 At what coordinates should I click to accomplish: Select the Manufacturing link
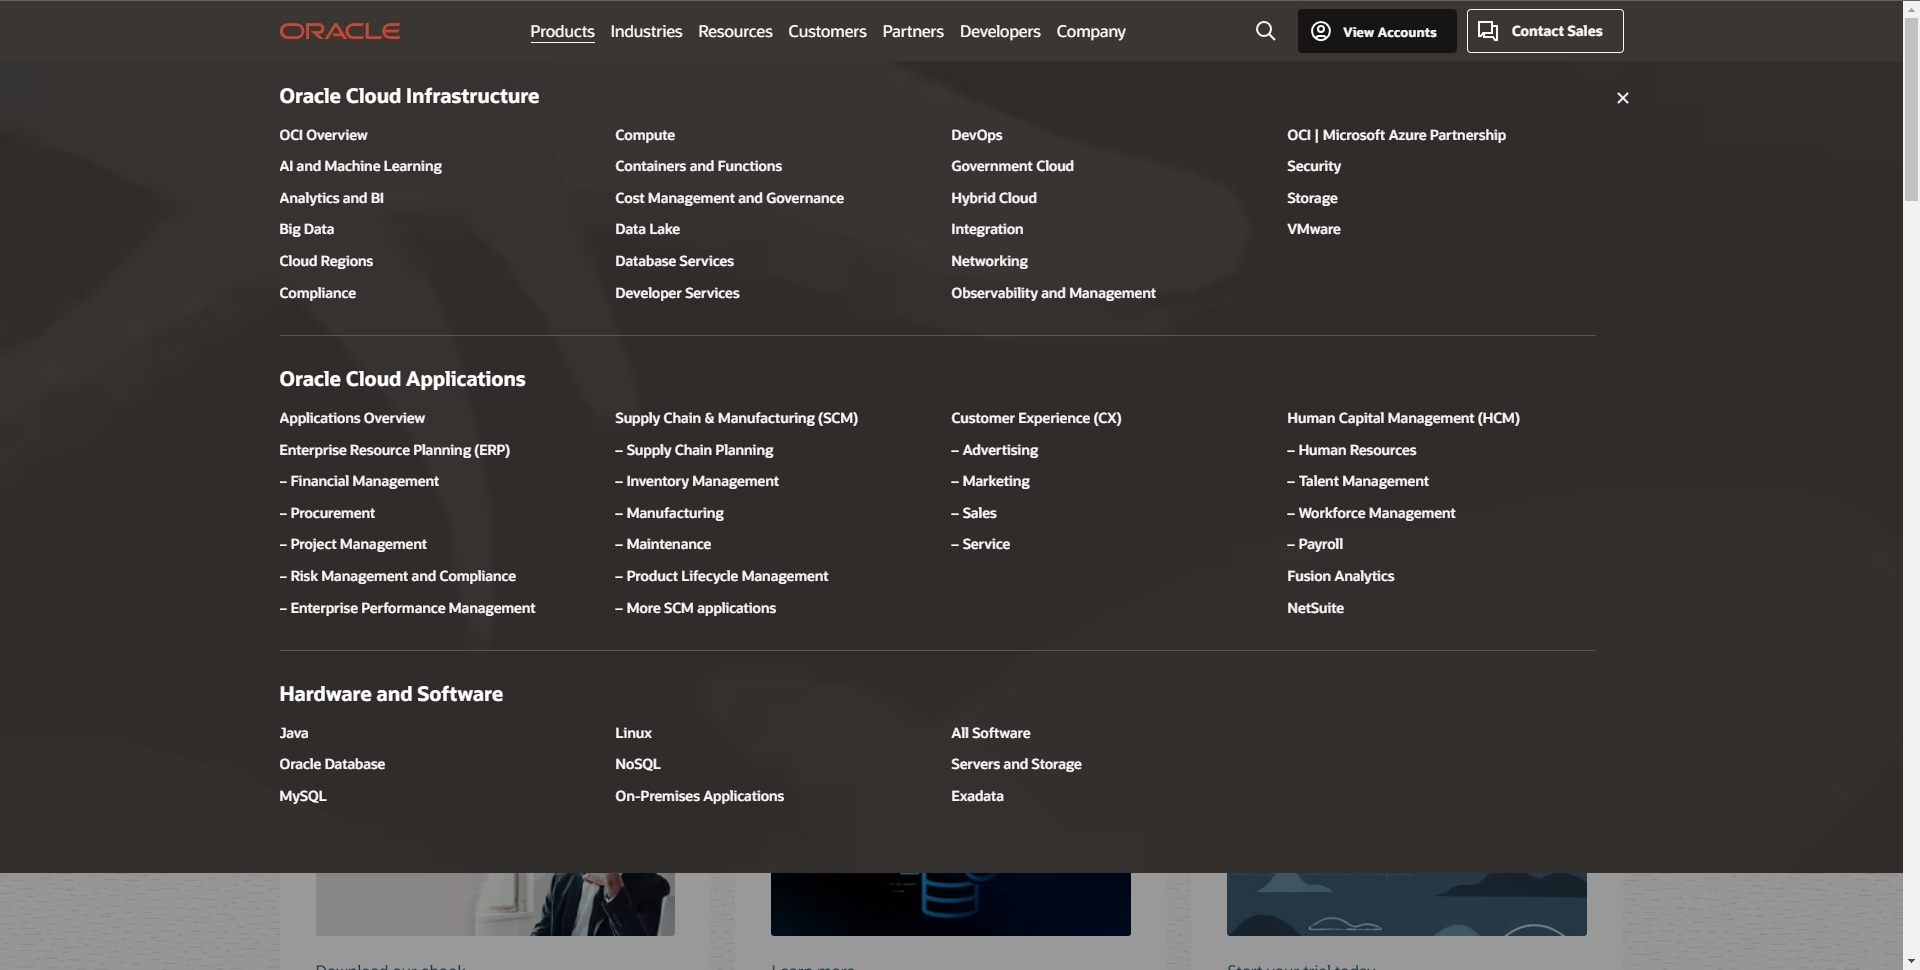[669, 513]
